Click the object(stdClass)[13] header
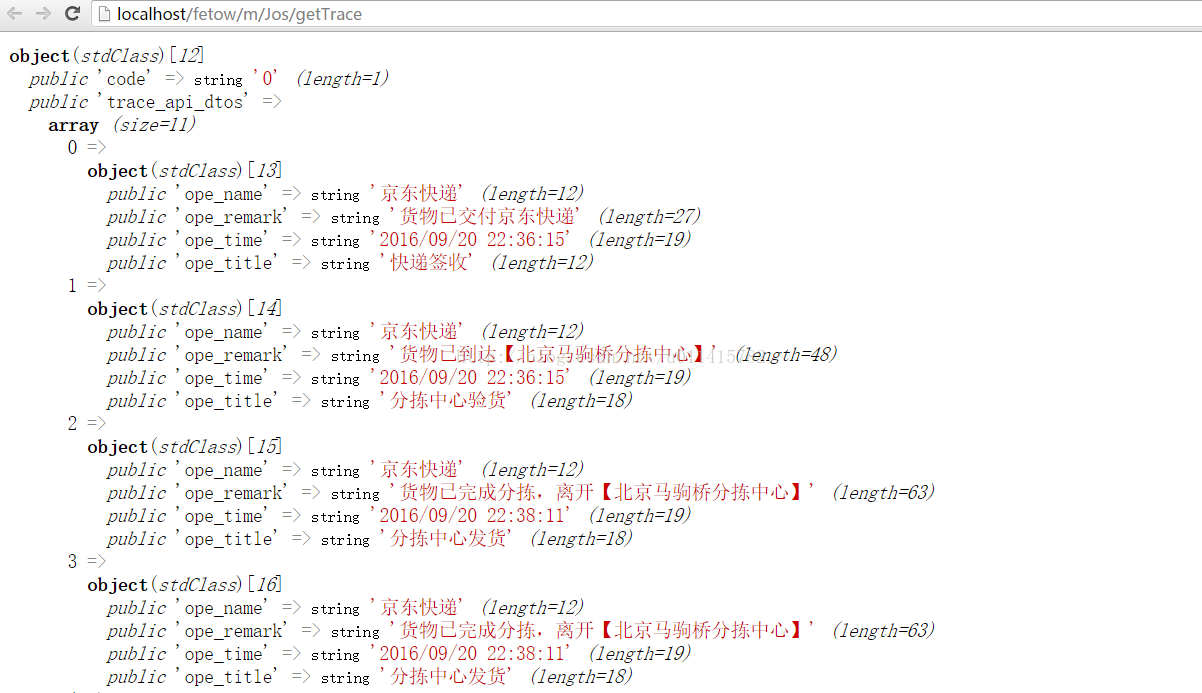The width and height of the screenshot is (1202, 693). pyautogui.click(x=185, y=171)
